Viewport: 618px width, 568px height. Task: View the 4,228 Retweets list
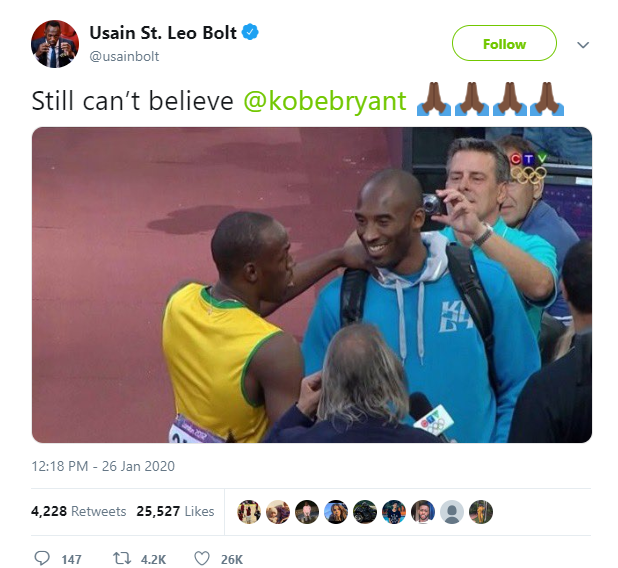[x=78, y=511]
